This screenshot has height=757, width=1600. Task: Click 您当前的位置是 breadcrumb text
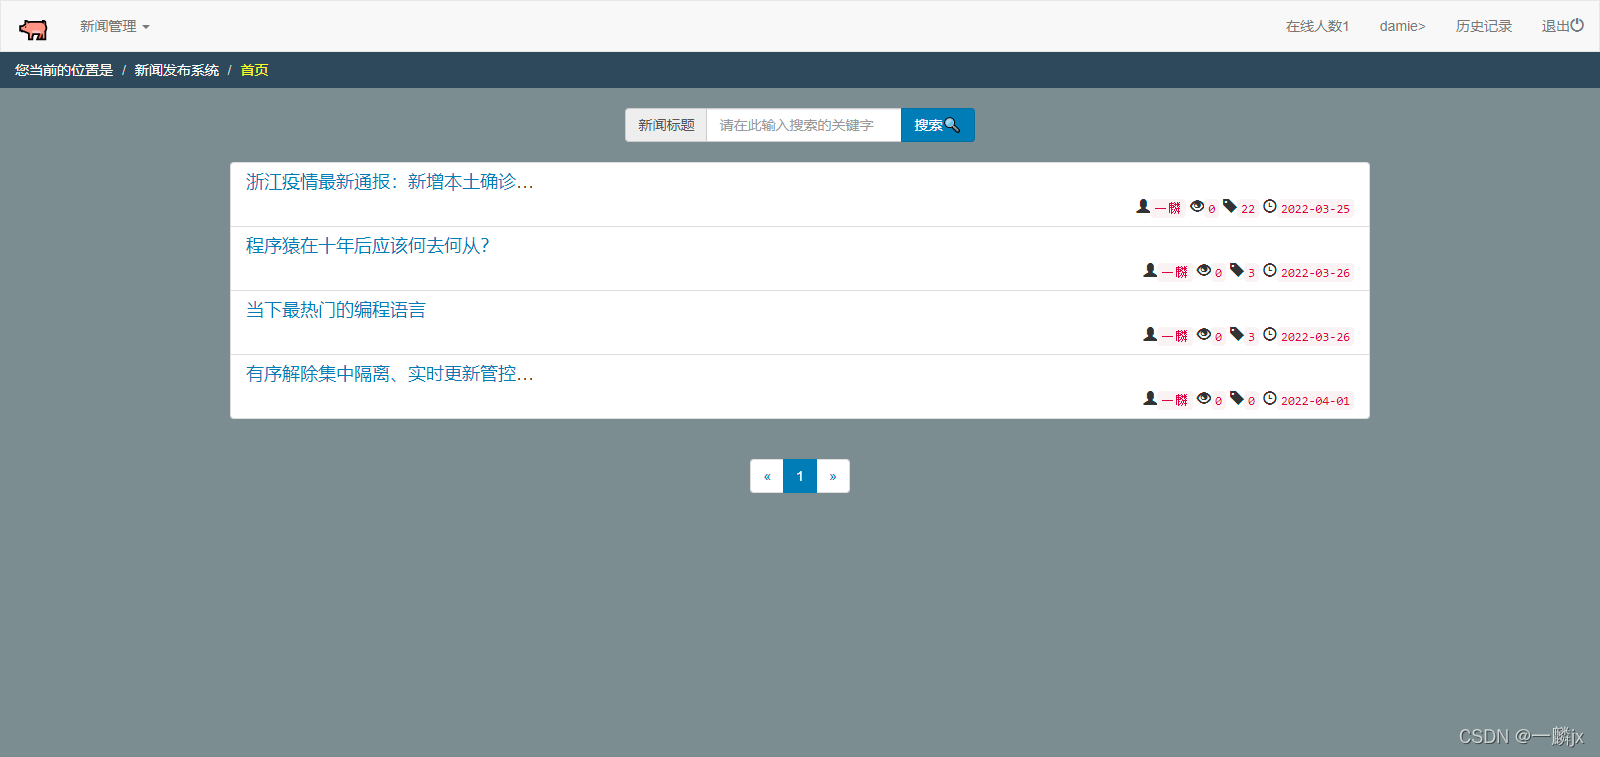pyautogui.click(x=64, y=70)
